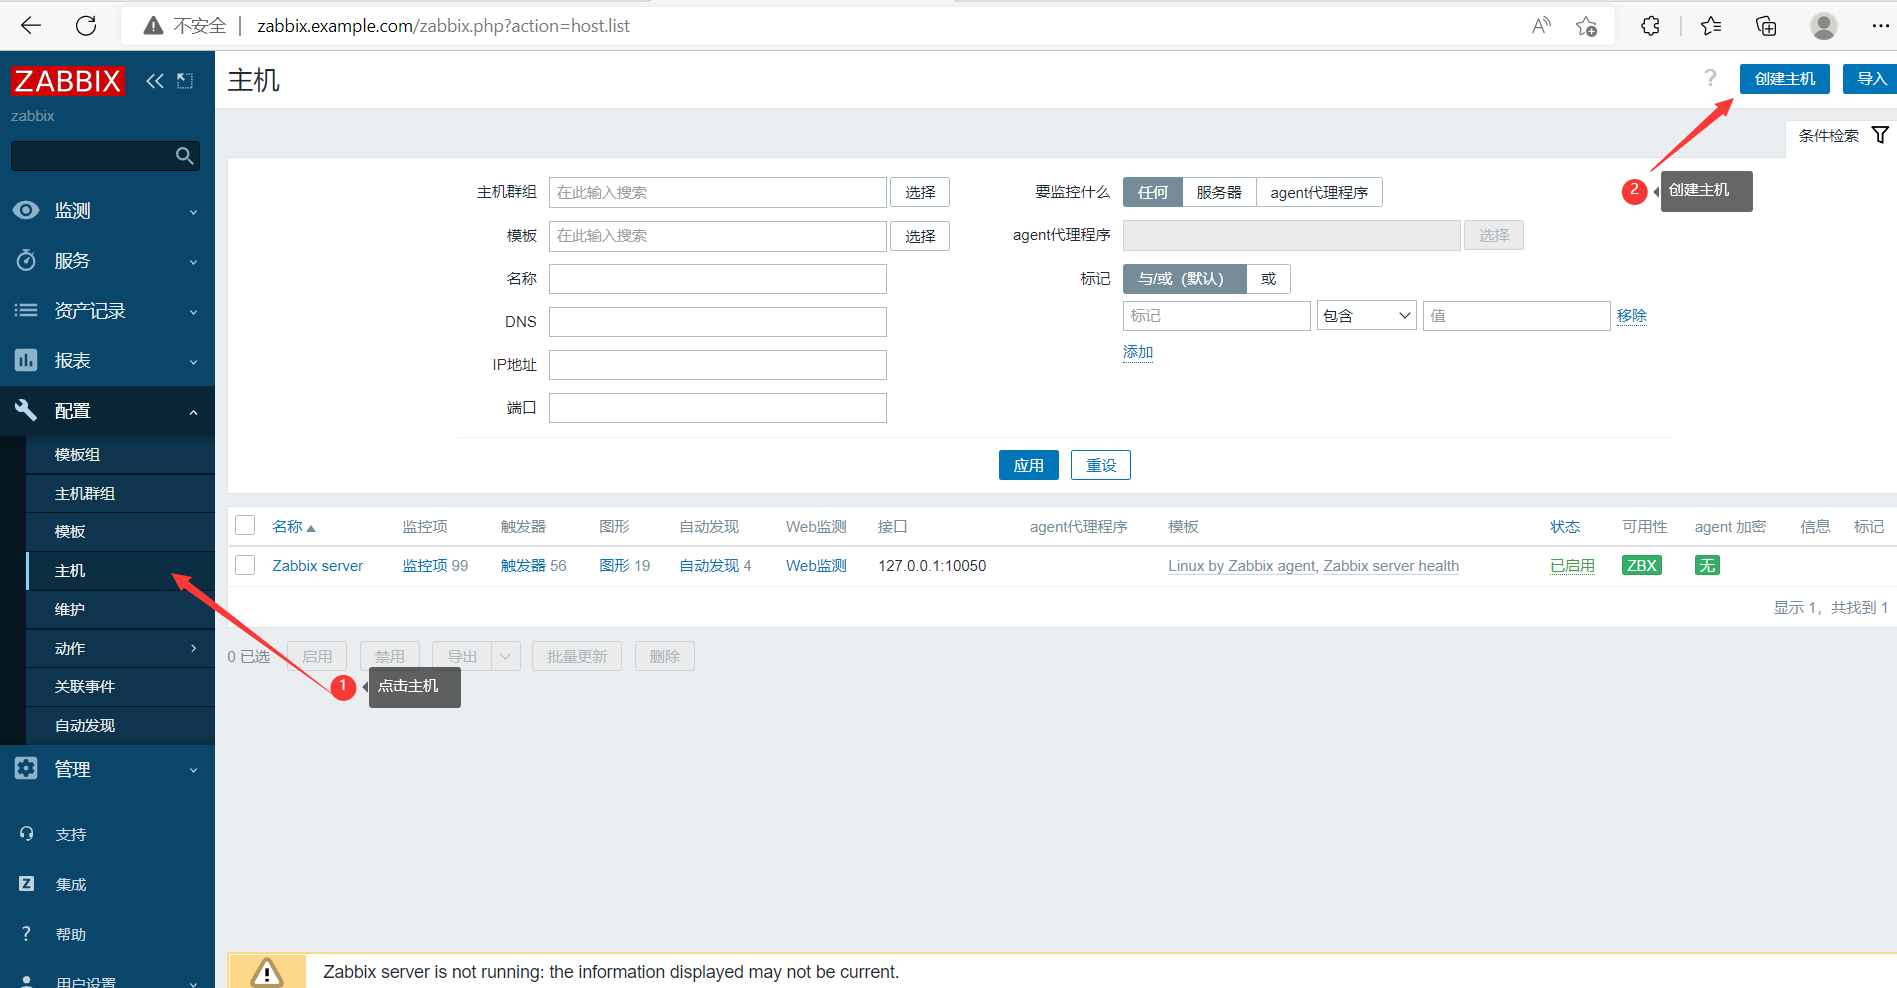Click the green 无 encryption badge
This screenshot has height=988, width=1897.
(1707, 566)
